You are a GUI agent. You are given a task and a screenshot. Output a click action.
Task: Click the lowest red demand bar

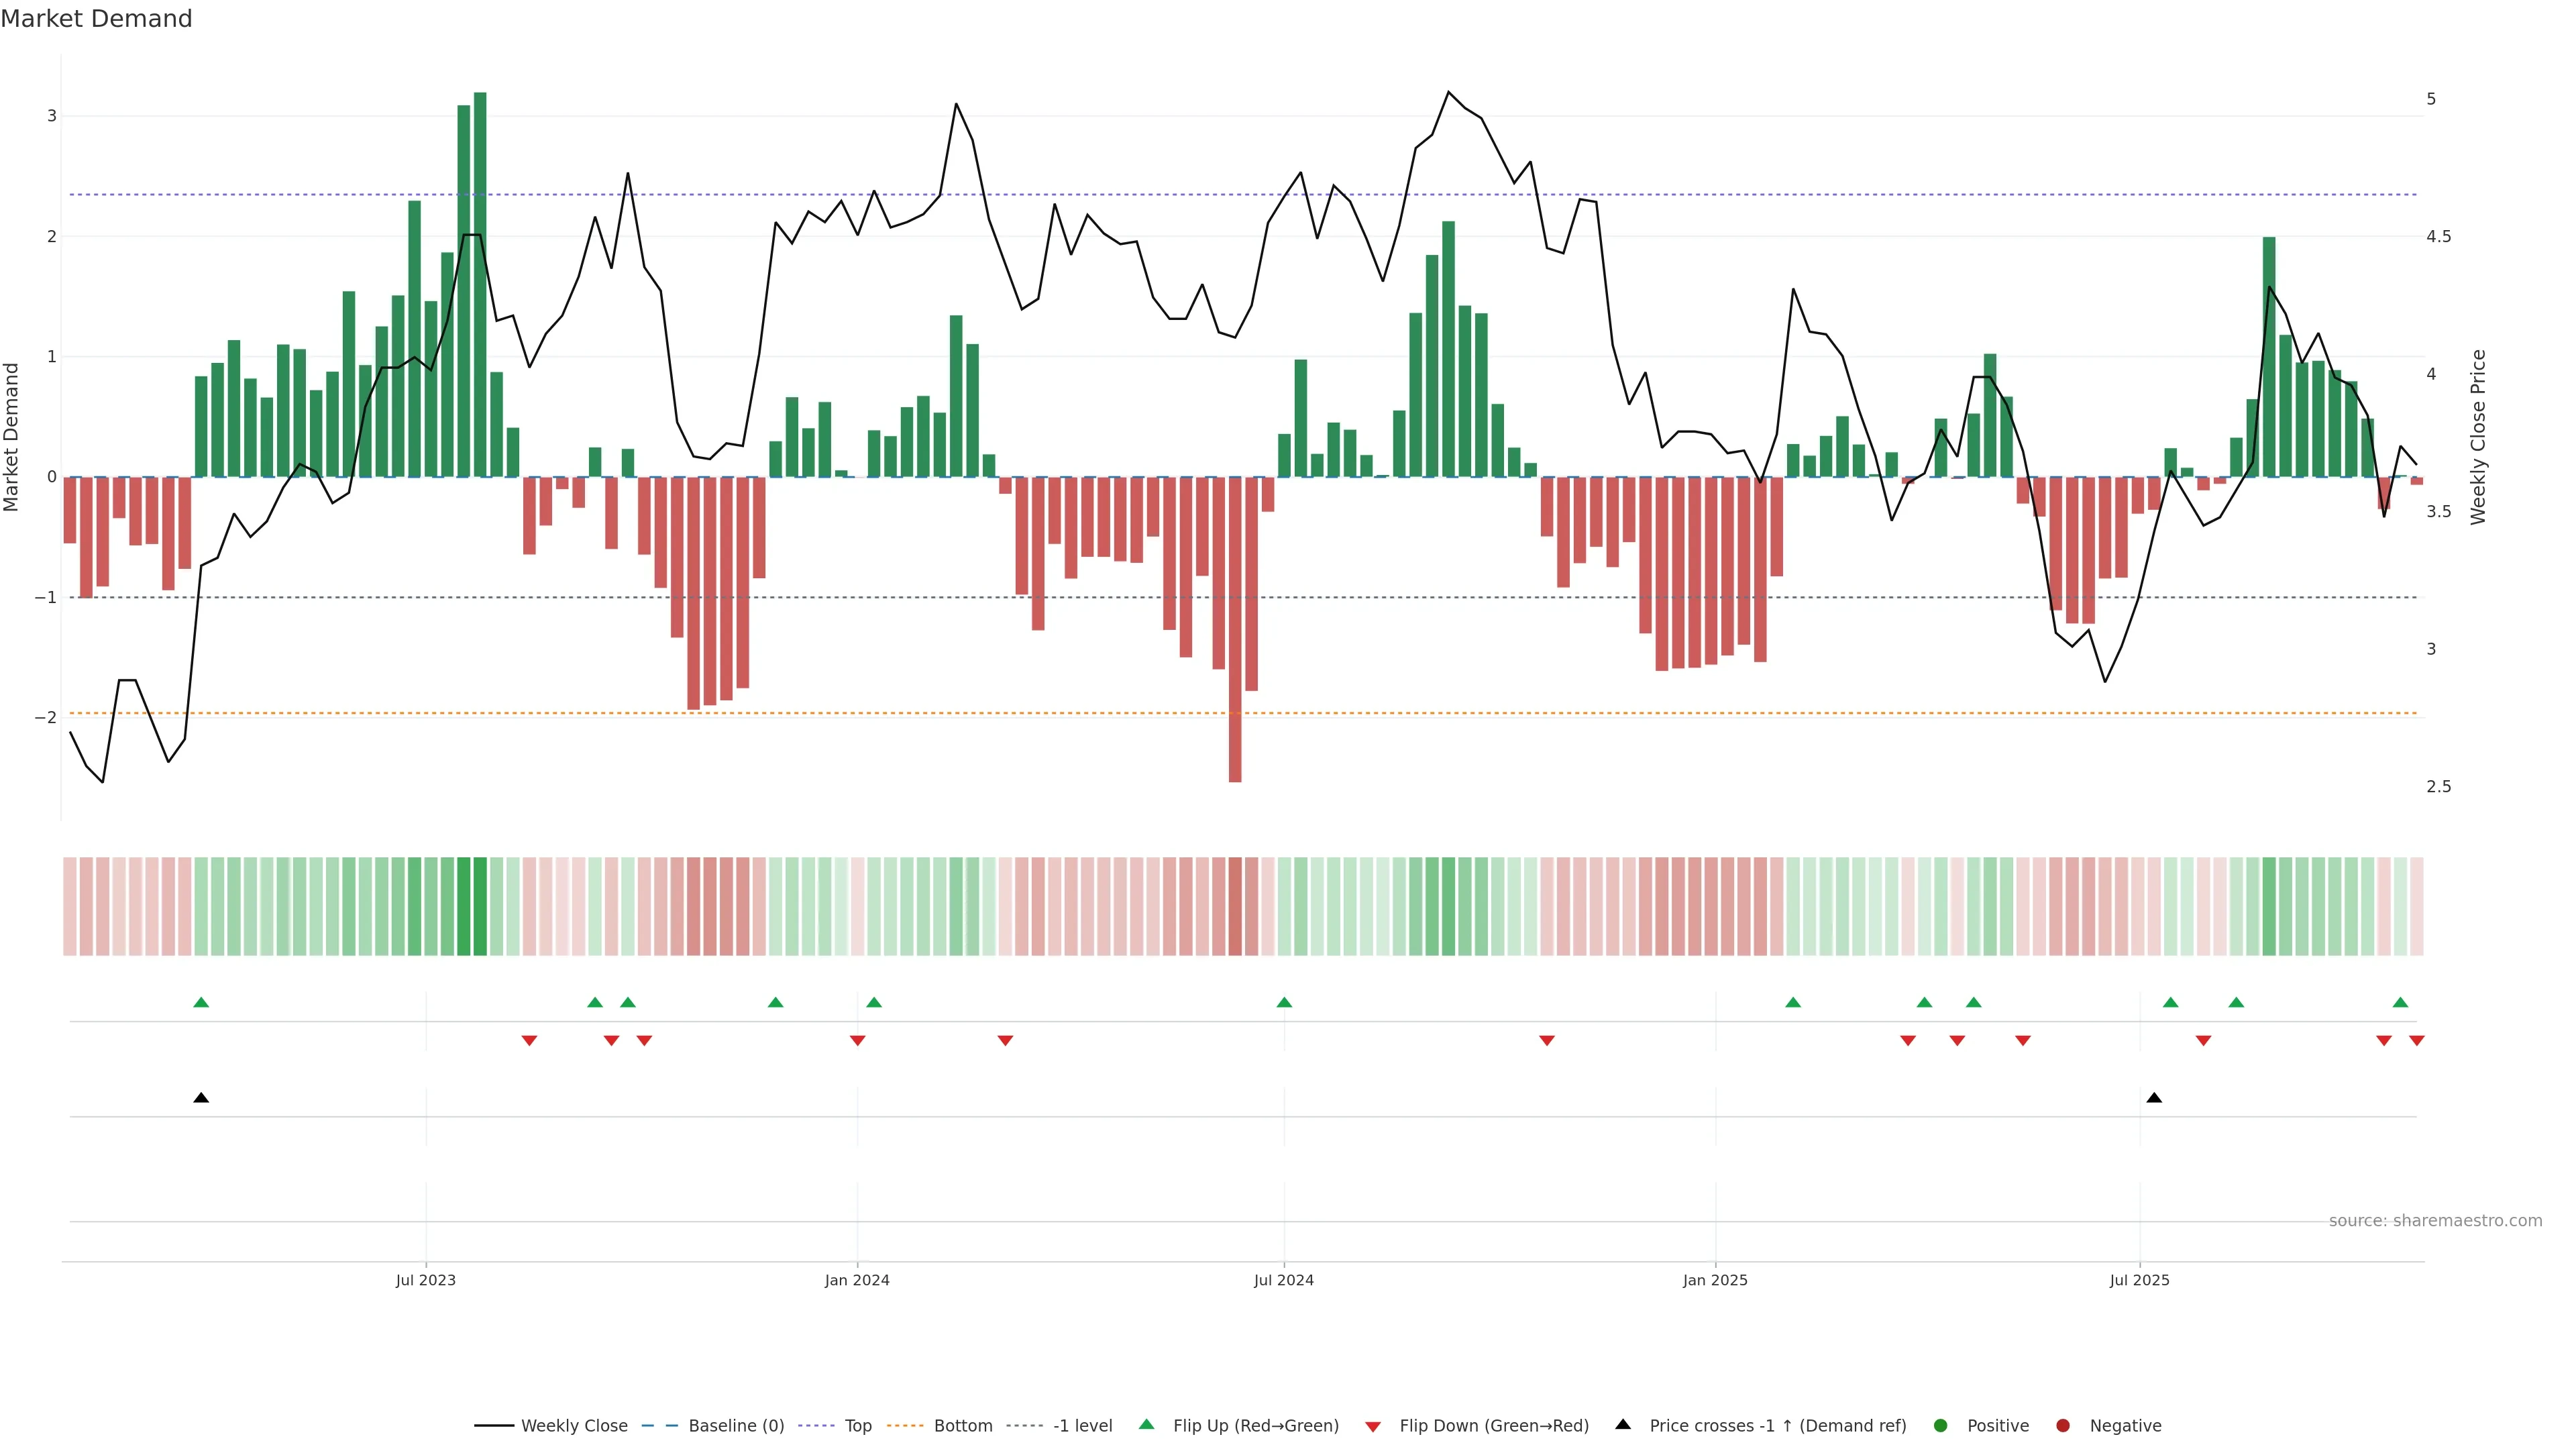1235,630
